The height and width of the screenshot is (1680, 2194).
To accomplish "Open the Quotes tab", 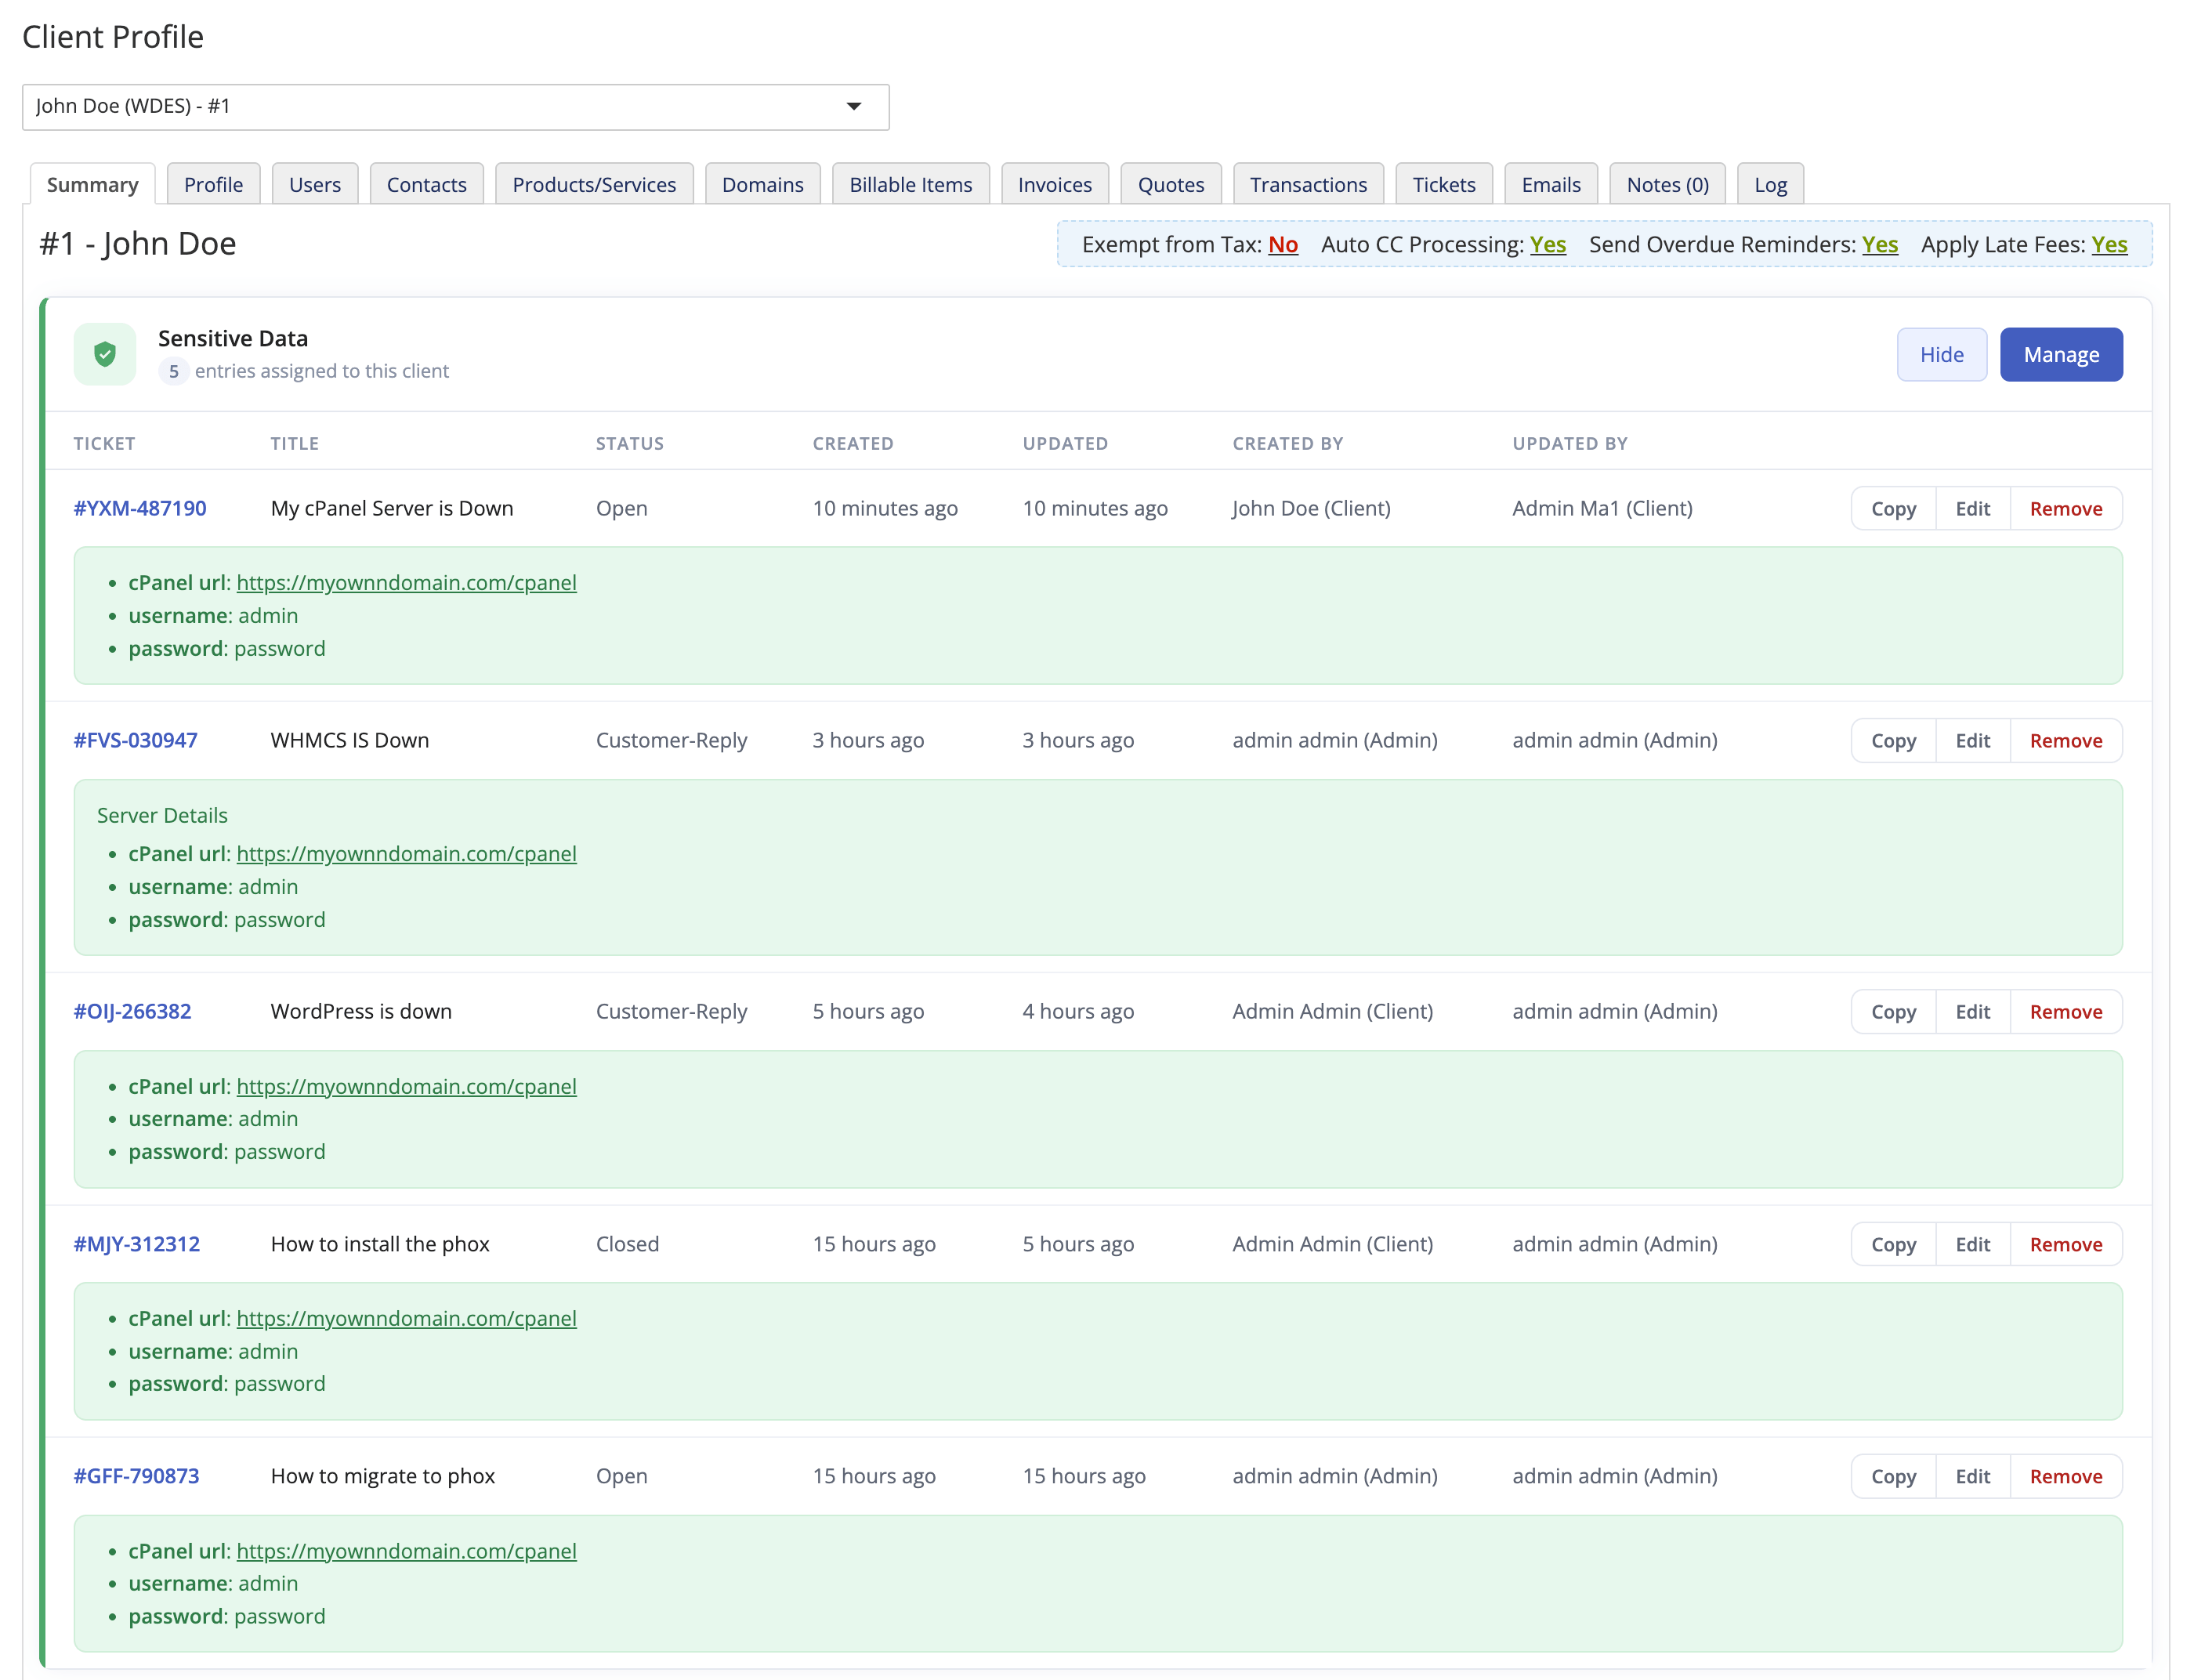I will (1170, 184).
